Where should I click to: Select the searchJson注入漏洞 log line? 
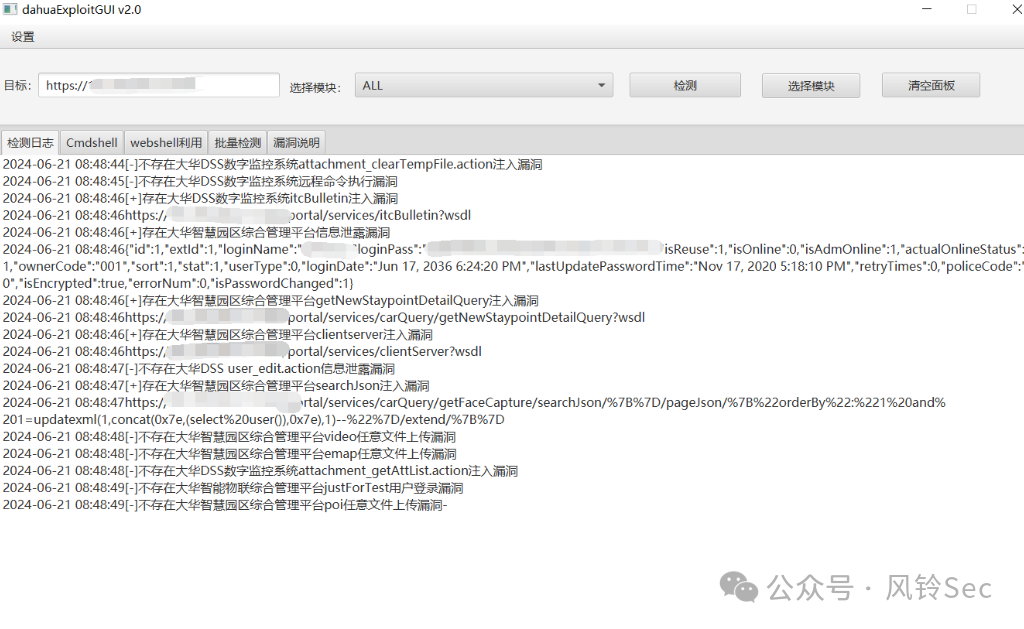click(x=216, y=385)
